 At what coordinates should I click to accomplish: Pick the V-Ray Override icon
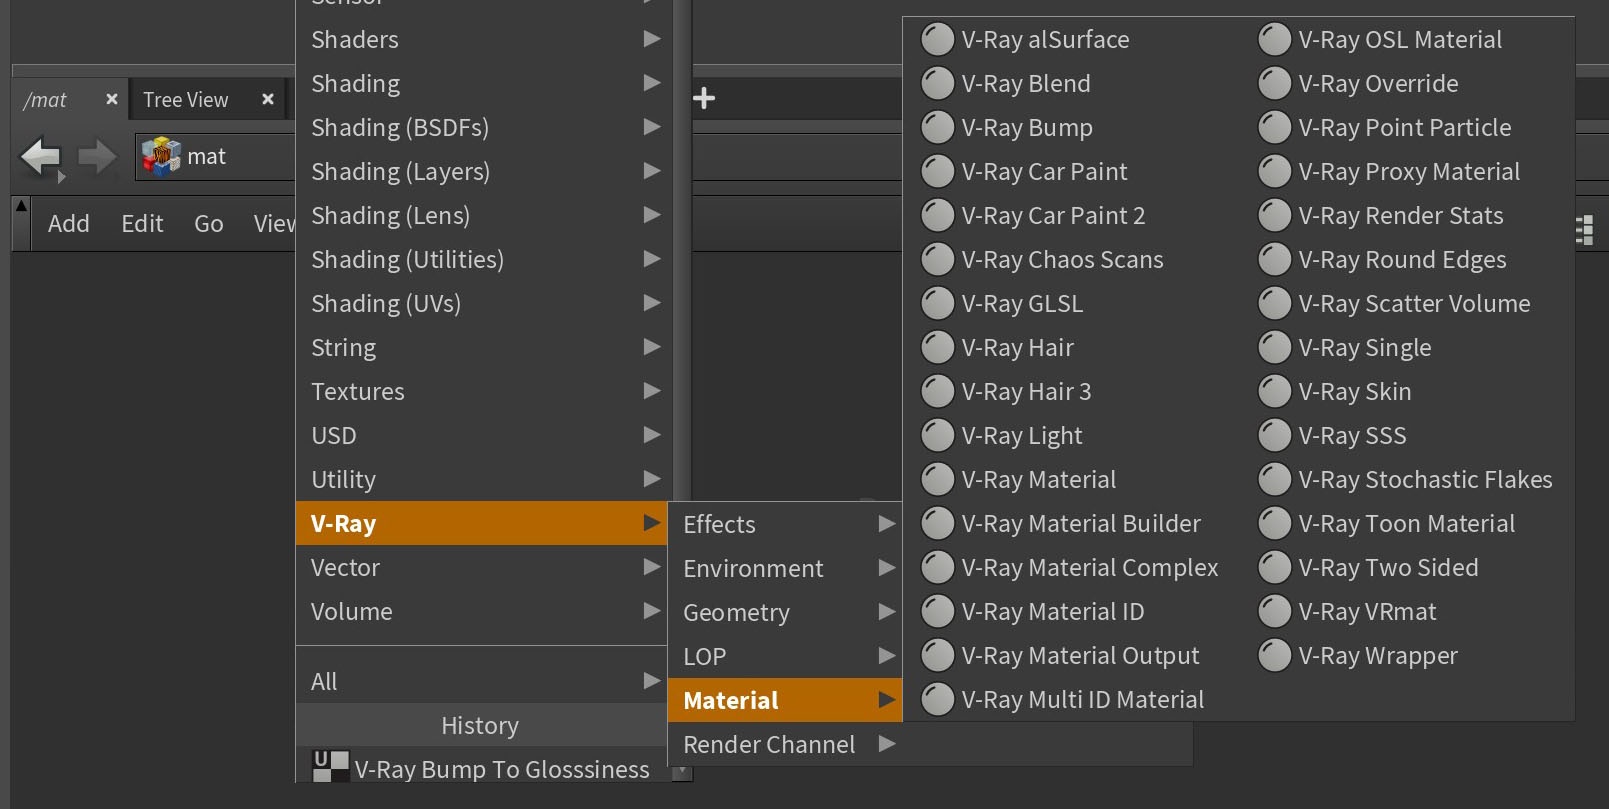(1274, 84)
